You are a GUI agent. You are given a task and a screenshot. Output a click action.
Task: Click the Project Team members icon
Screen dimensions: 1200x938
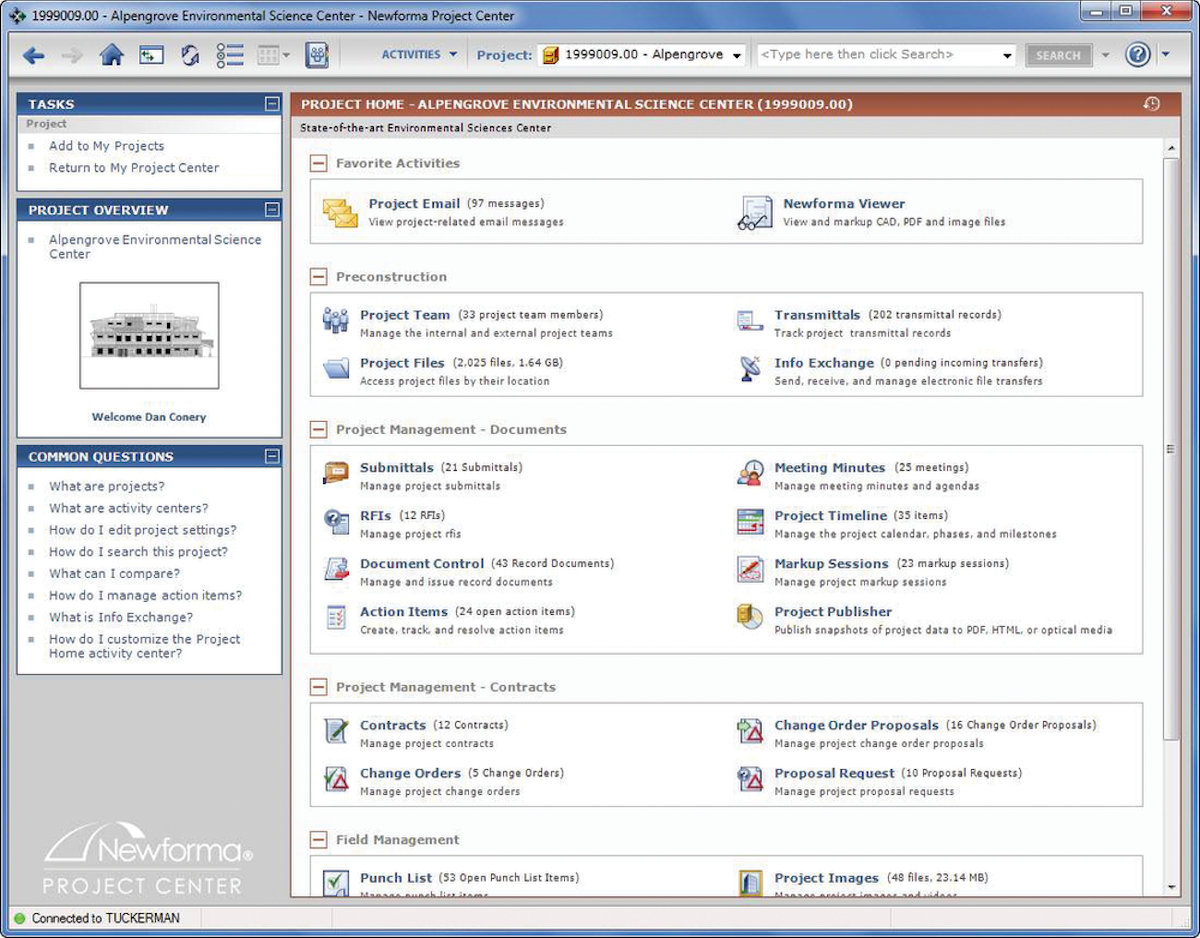pyautogui.click(x=335, y=322)
